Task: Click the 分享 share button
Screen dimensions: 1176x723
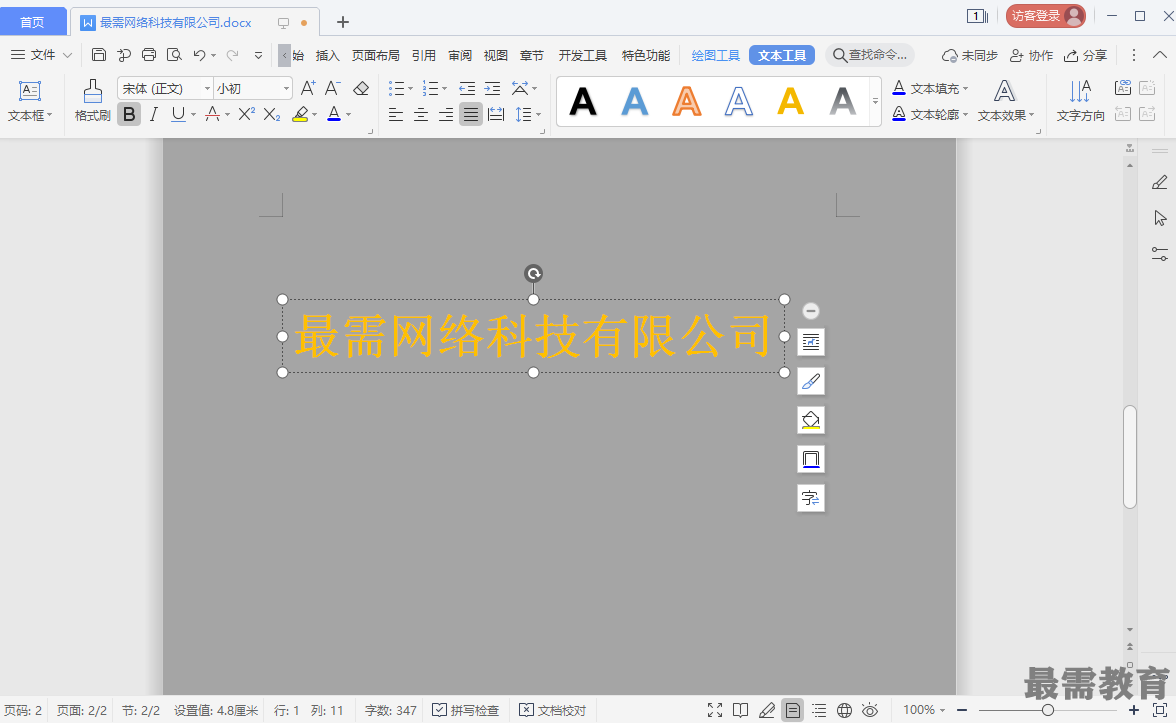Action: click(x=1085, y=56)
